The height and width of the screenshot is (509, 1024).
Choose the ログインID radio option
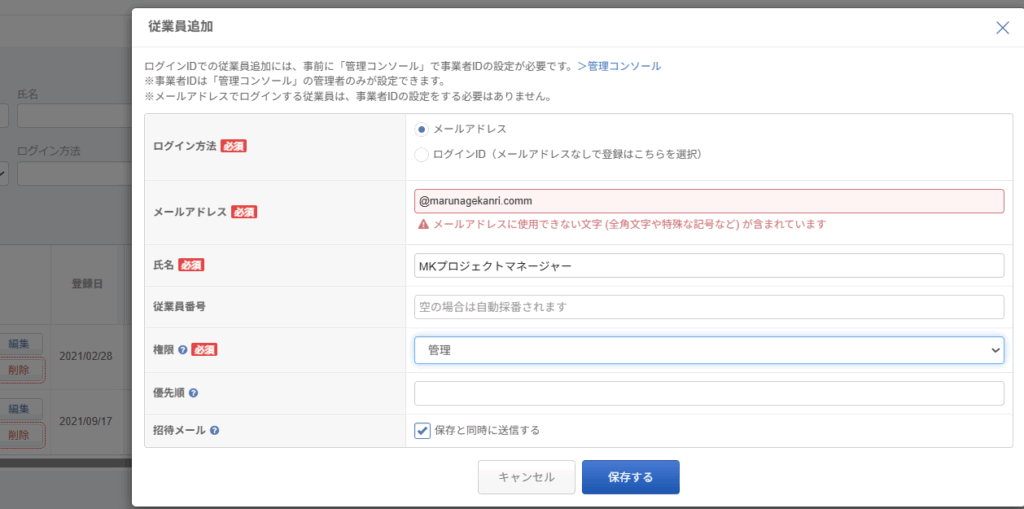(422, 155)
